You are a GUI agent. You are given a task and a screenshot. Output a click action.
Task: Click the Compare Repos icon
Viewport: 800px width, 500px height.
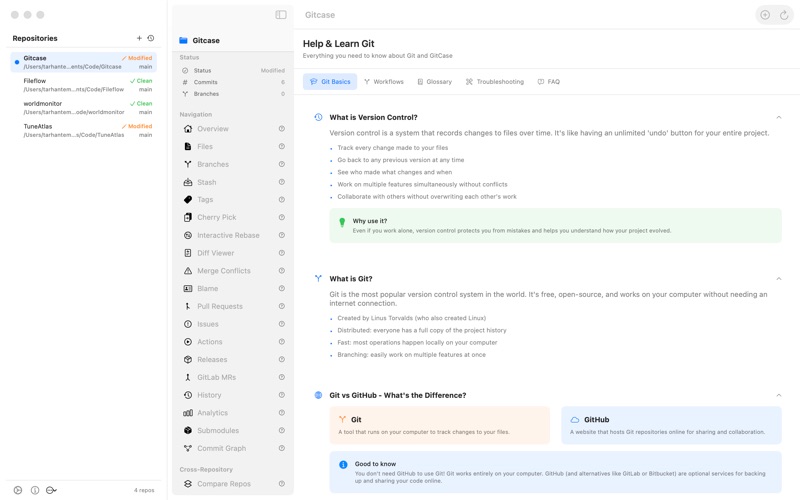(x=188, y=484)
